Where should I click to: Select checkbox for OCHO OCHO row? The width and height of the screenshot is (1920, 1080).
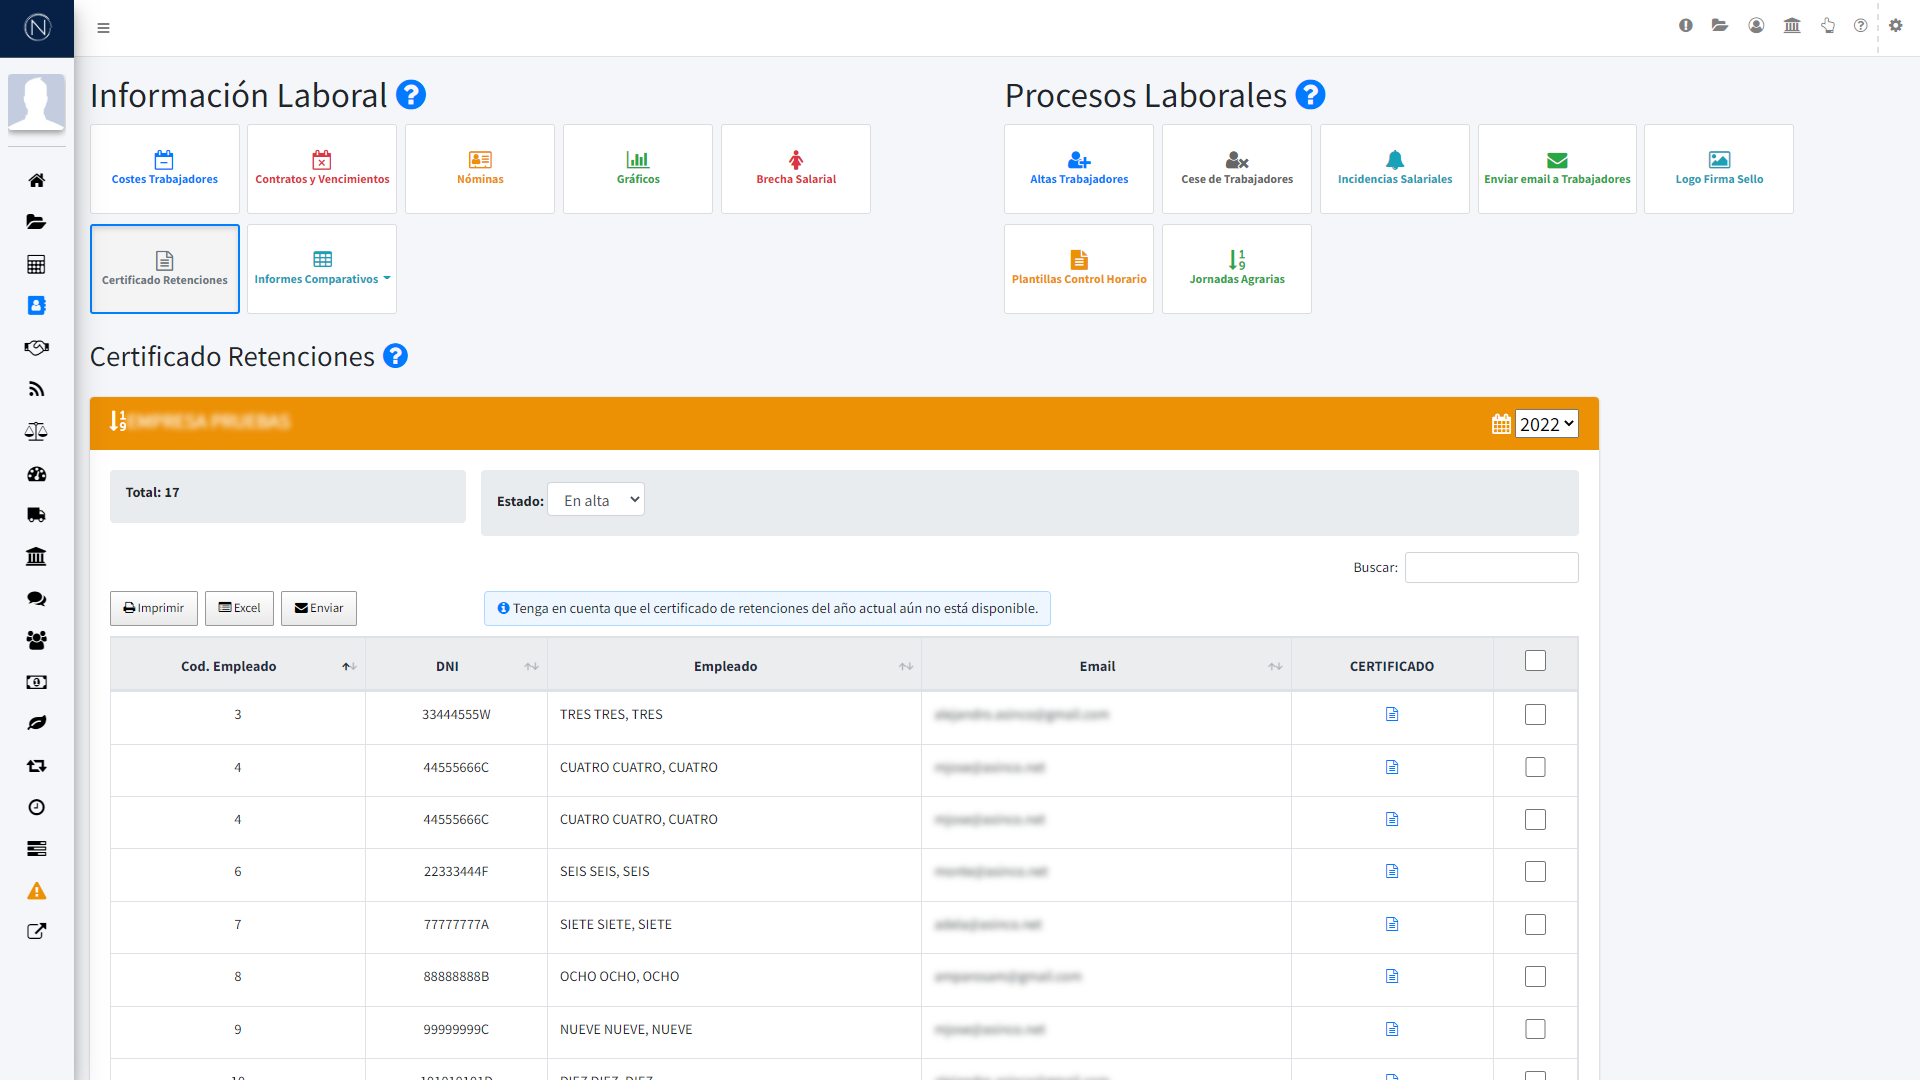coord(1535,977)
